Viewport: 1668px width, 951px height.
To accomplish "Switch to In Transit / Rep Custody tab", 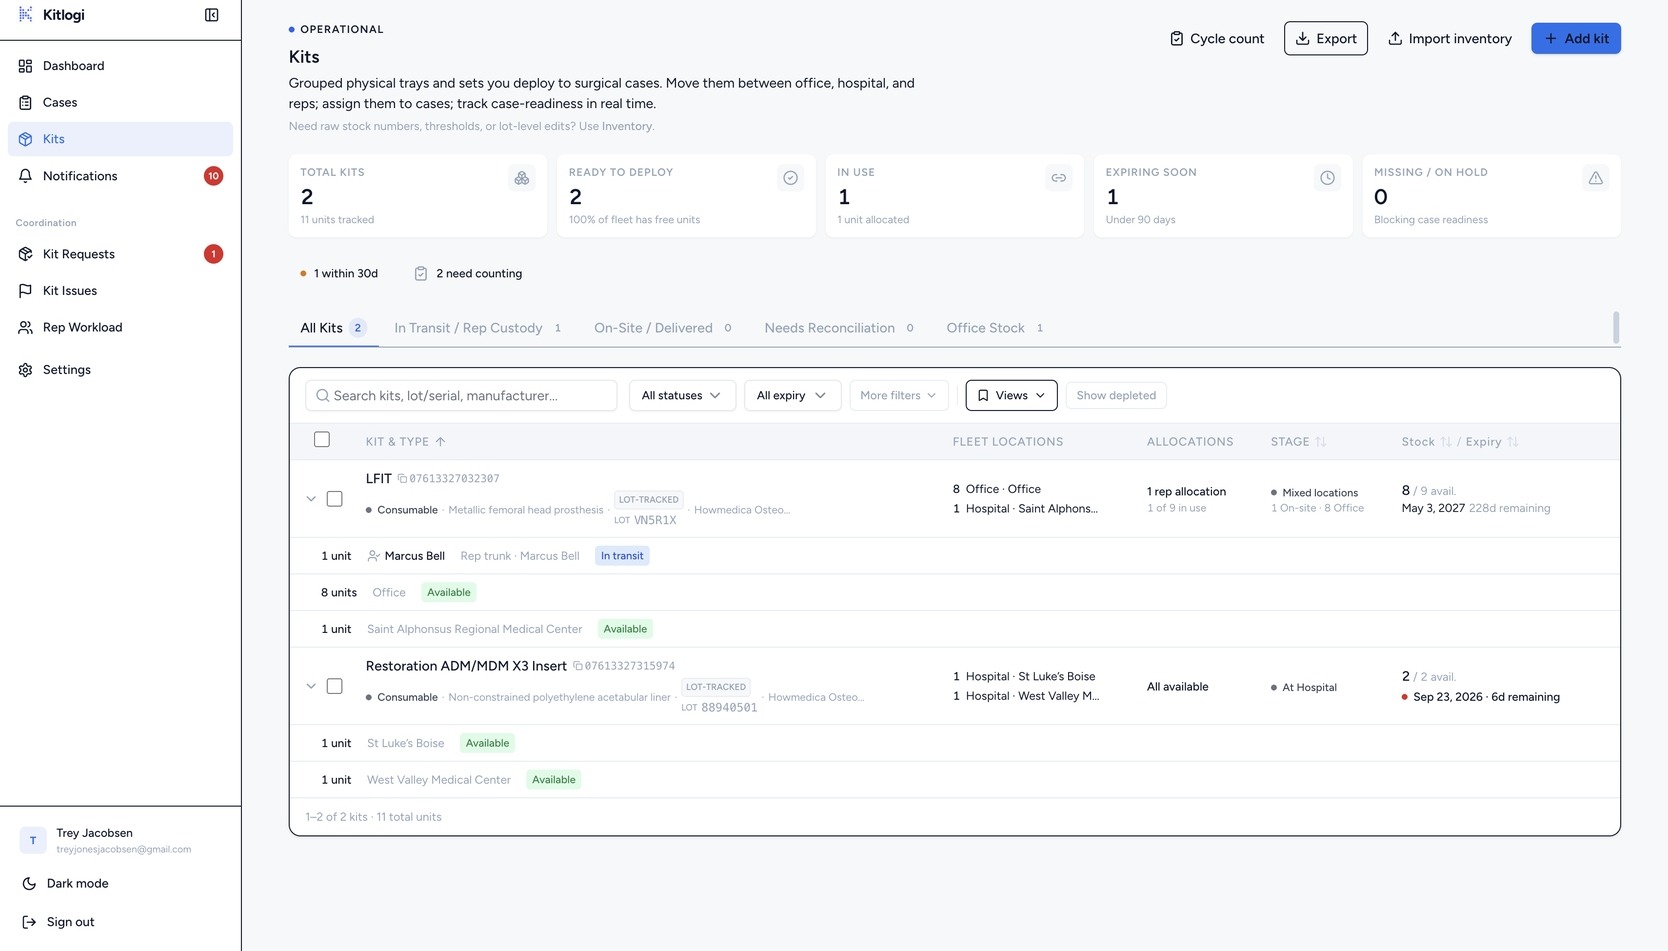I will pos(478,328).
